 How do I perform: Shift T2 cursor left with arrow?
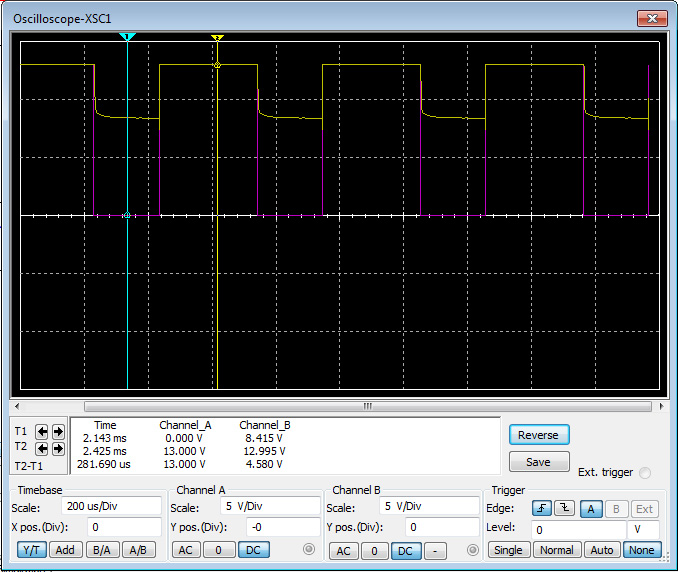click(42, 449)
